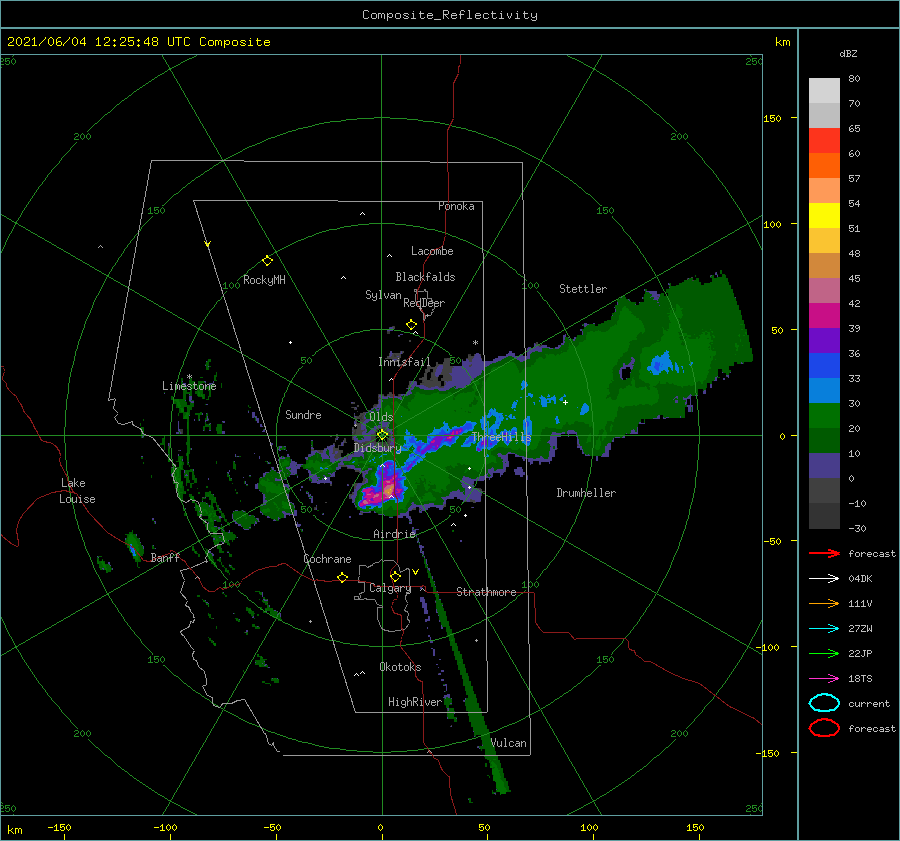The height and width of the screenshot is (841, 900).
Task: Click the Sundre label
Action: point(303,414)
